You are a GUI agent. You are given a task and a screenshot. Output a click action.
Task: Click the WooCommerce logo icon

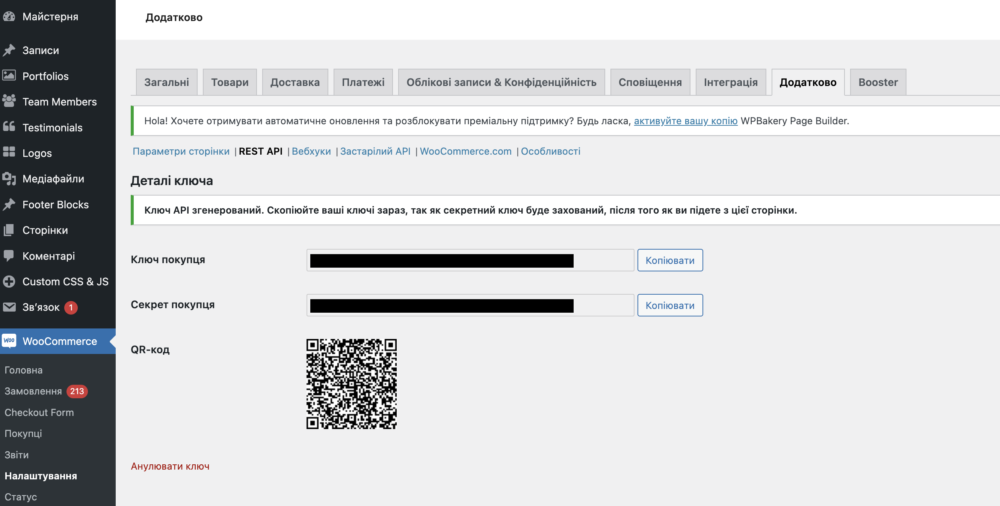pos(9,341)
